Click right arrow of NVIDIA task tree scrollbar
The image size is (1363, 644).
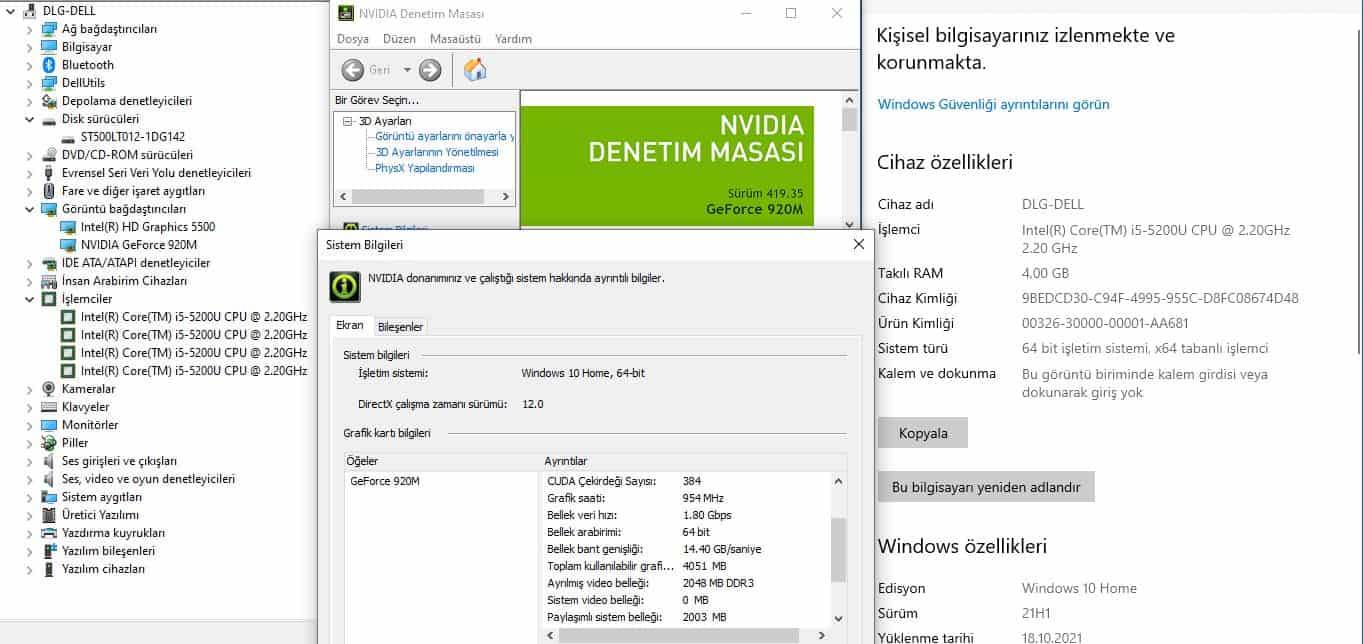(x=507, y=197)
